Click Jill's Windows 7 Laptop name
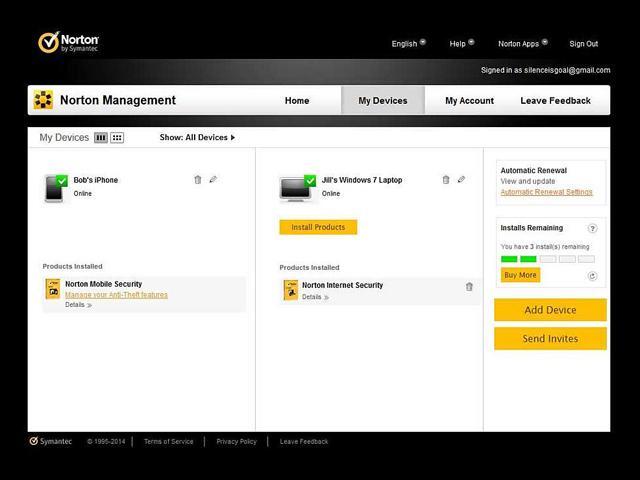Screen dimensions: 640x480 (x=362, y=180)
